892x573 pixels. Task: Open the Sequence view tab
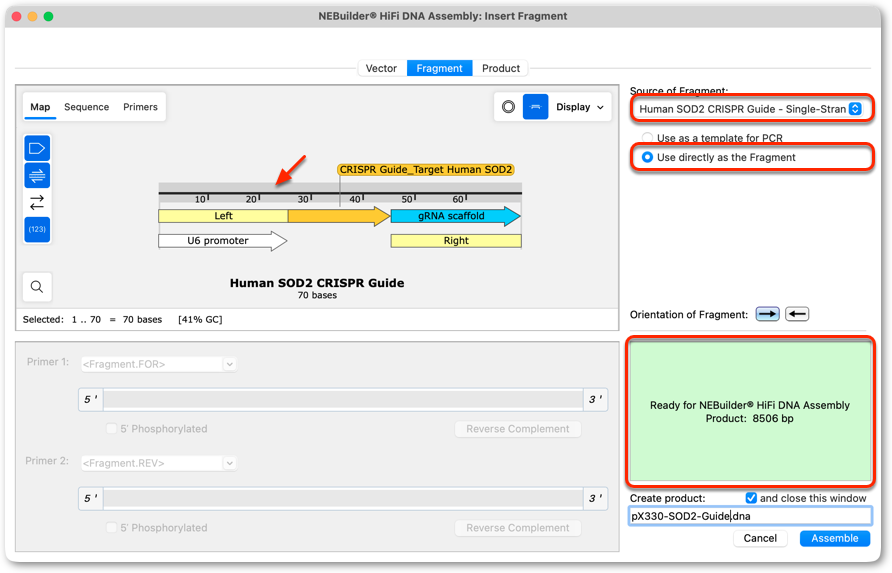pyautogui.click(x=86, y=107)
